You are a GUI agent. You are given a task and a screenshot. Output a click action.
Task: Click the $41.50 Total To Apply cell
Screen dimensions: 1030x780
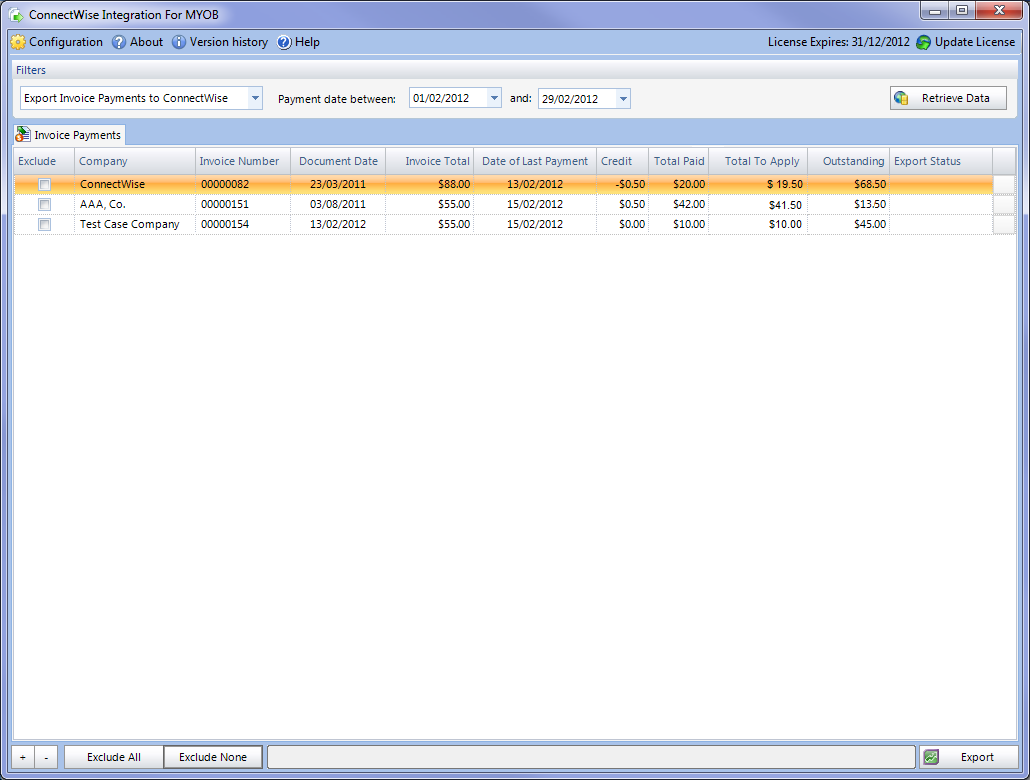pyautogui.click(x=758, y=204)
